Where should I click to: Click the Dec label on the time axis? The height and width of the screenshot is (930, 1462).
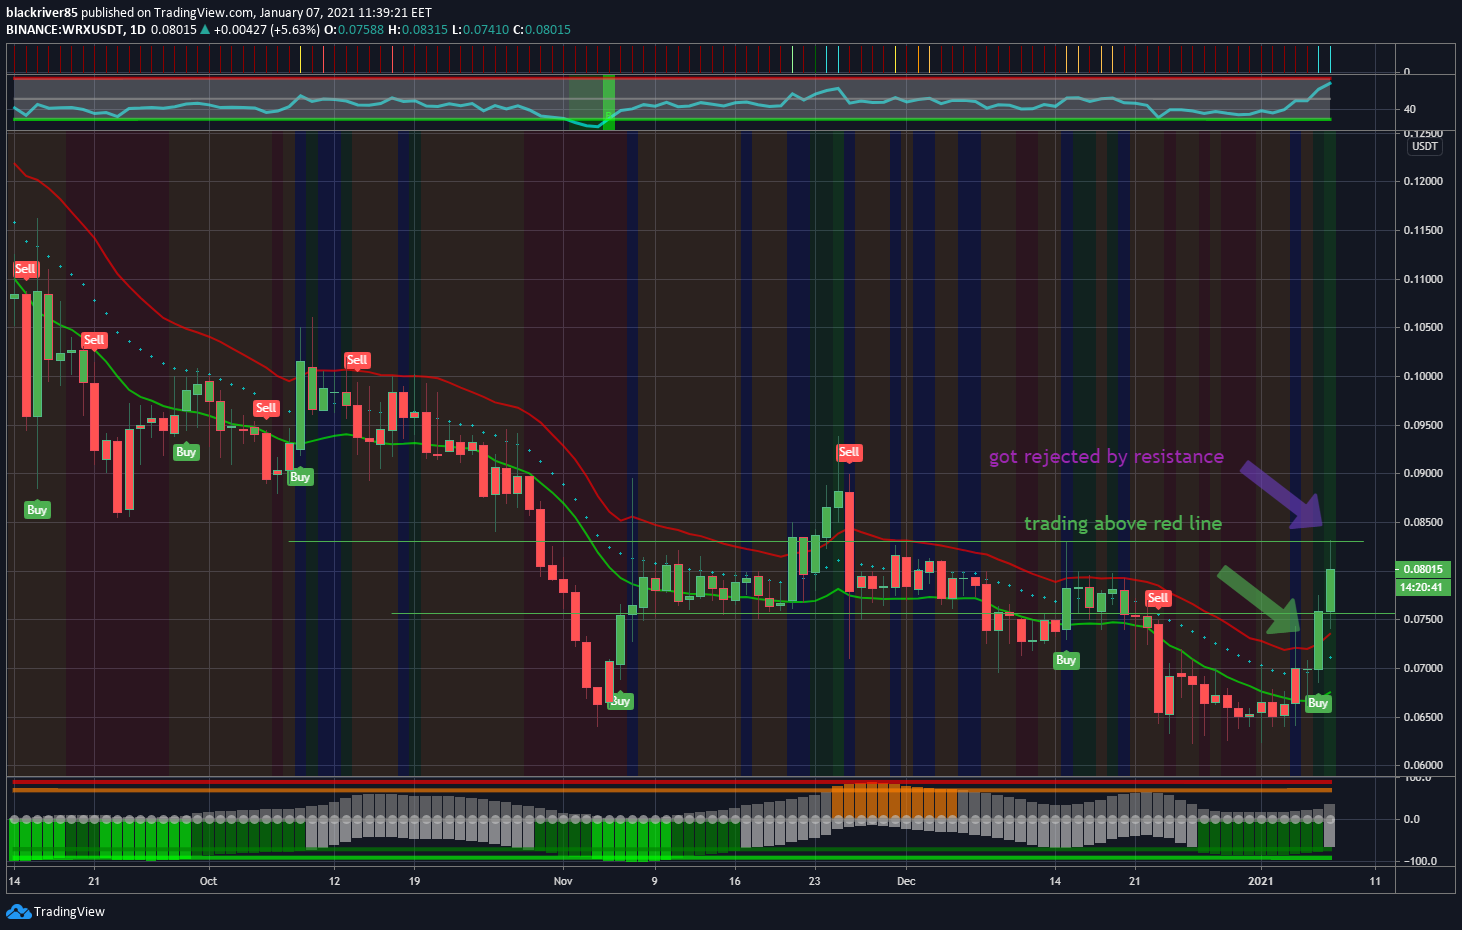[x=906, y=881]
